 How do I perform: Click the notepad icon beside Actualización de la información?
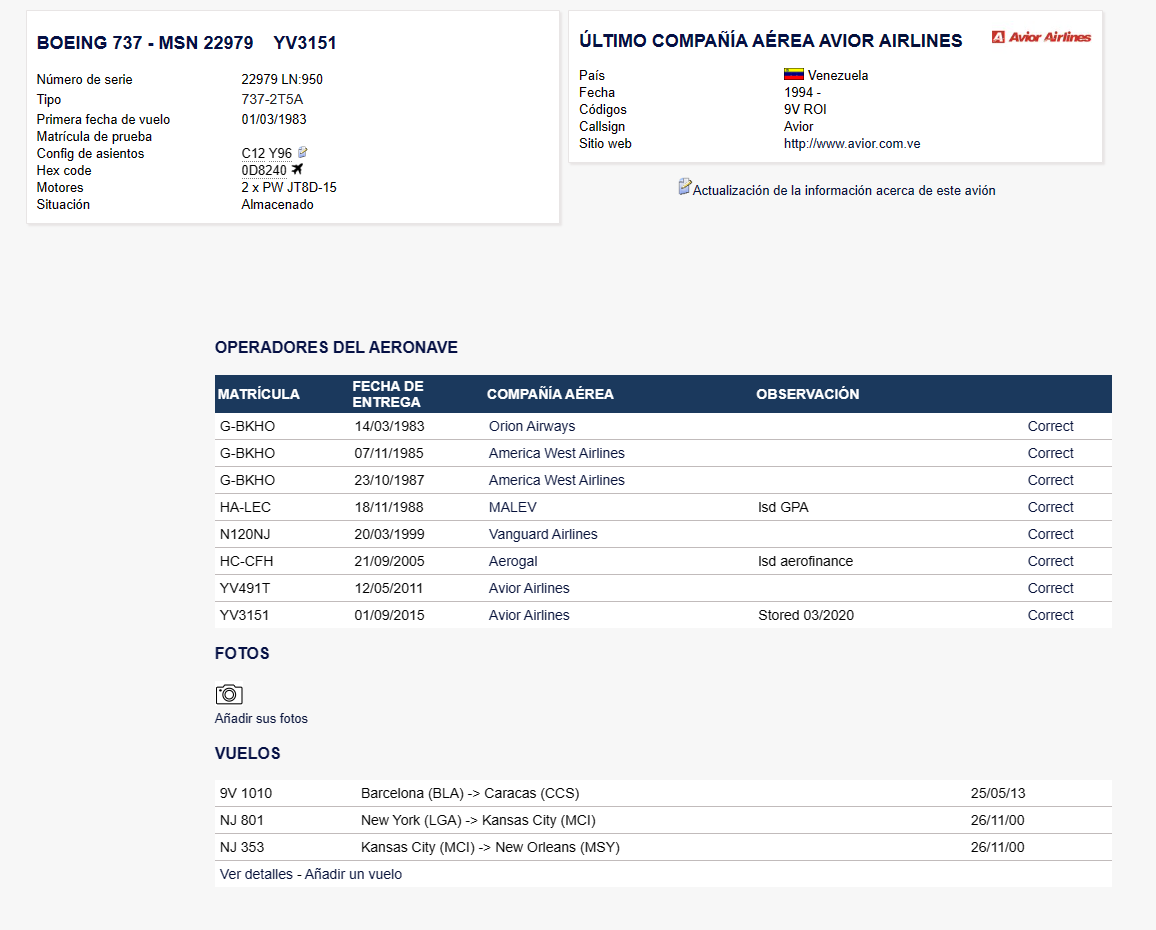[x=685, y=187]
